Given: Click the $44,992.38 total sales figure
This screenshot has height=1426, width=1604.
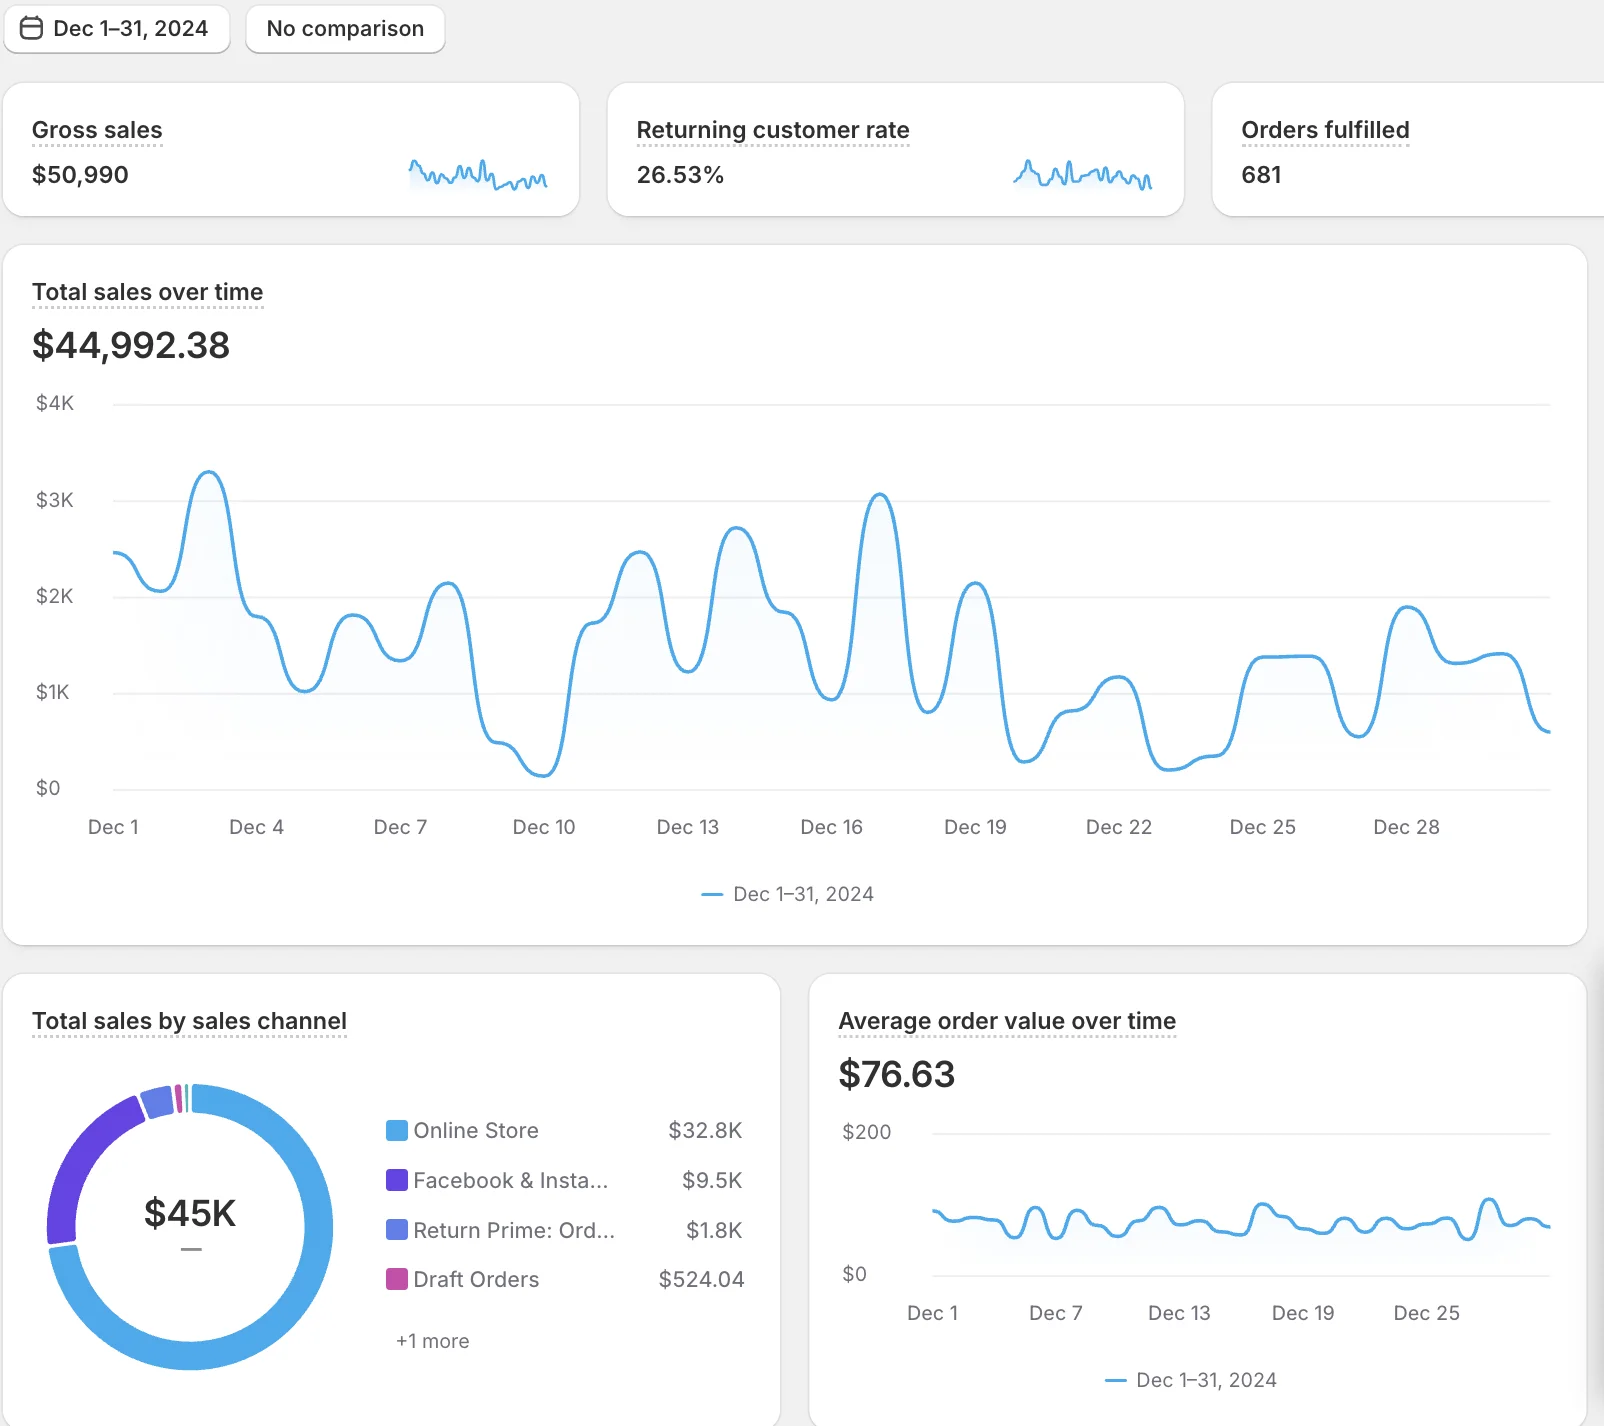Looking at the screenshot, I should click(x=131, y=346).
